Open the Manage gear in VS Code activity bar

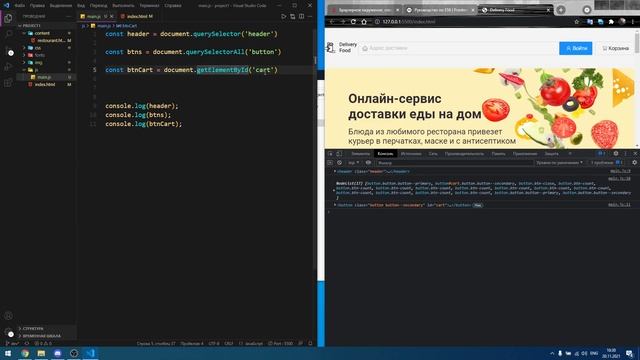coord(8,332)
